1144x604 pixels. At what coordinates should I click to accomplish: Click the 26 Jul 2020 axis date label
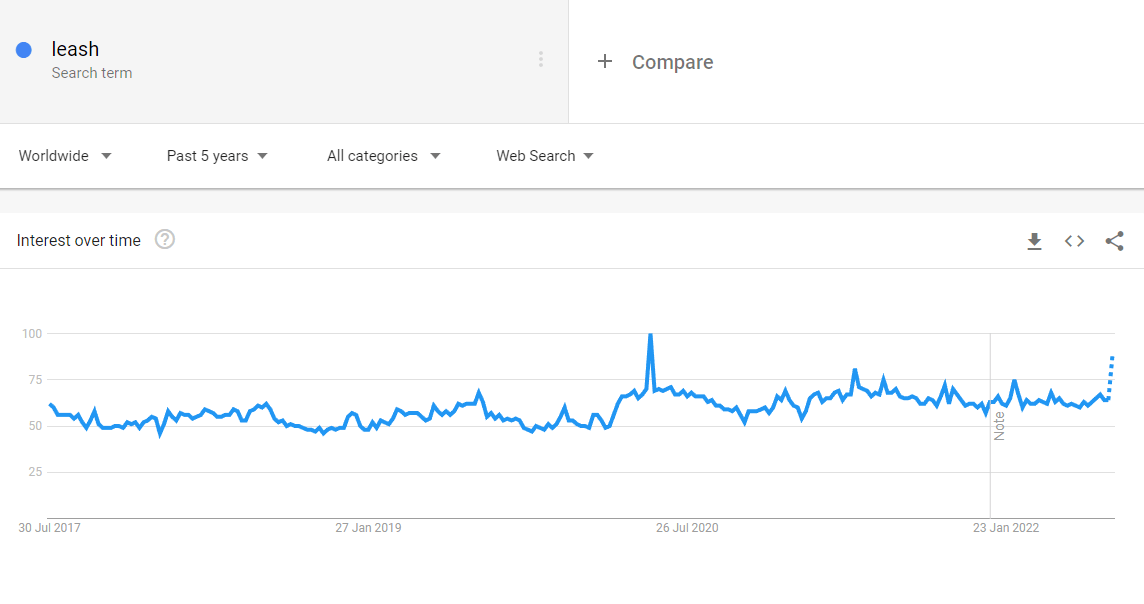point(687,527)
